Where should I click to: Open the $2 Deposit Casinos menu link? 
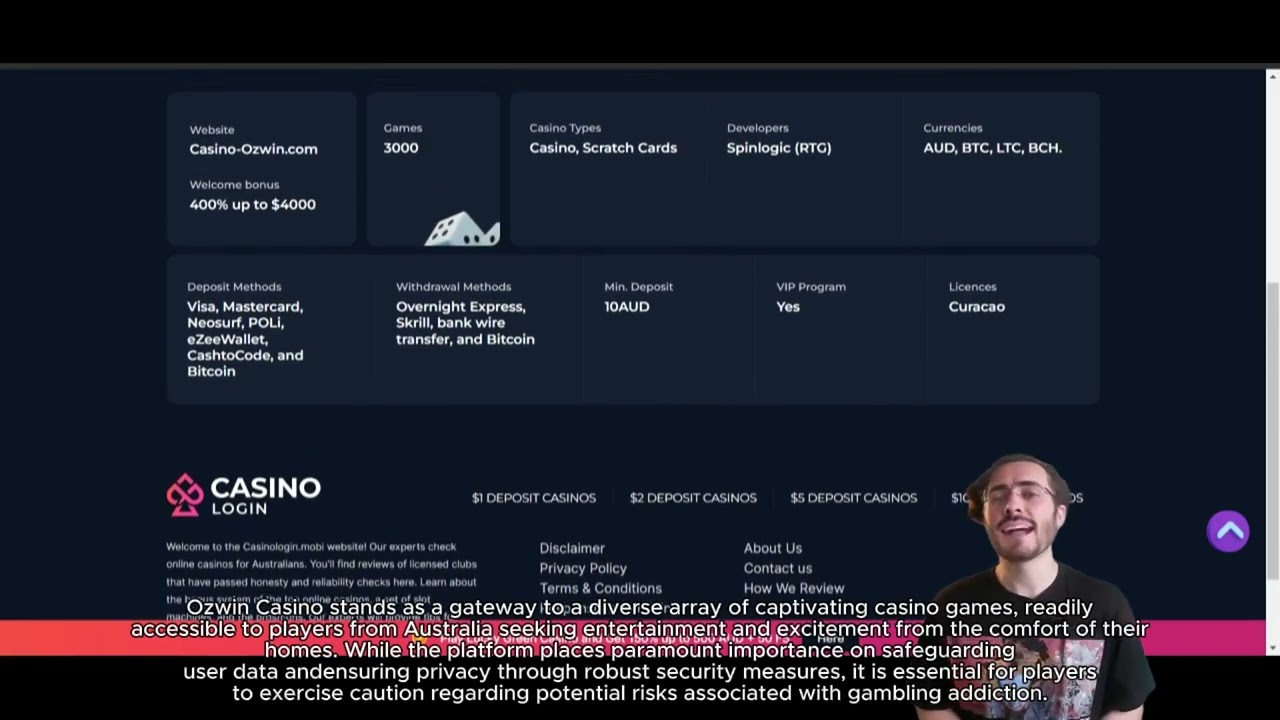tap(693, 497)
